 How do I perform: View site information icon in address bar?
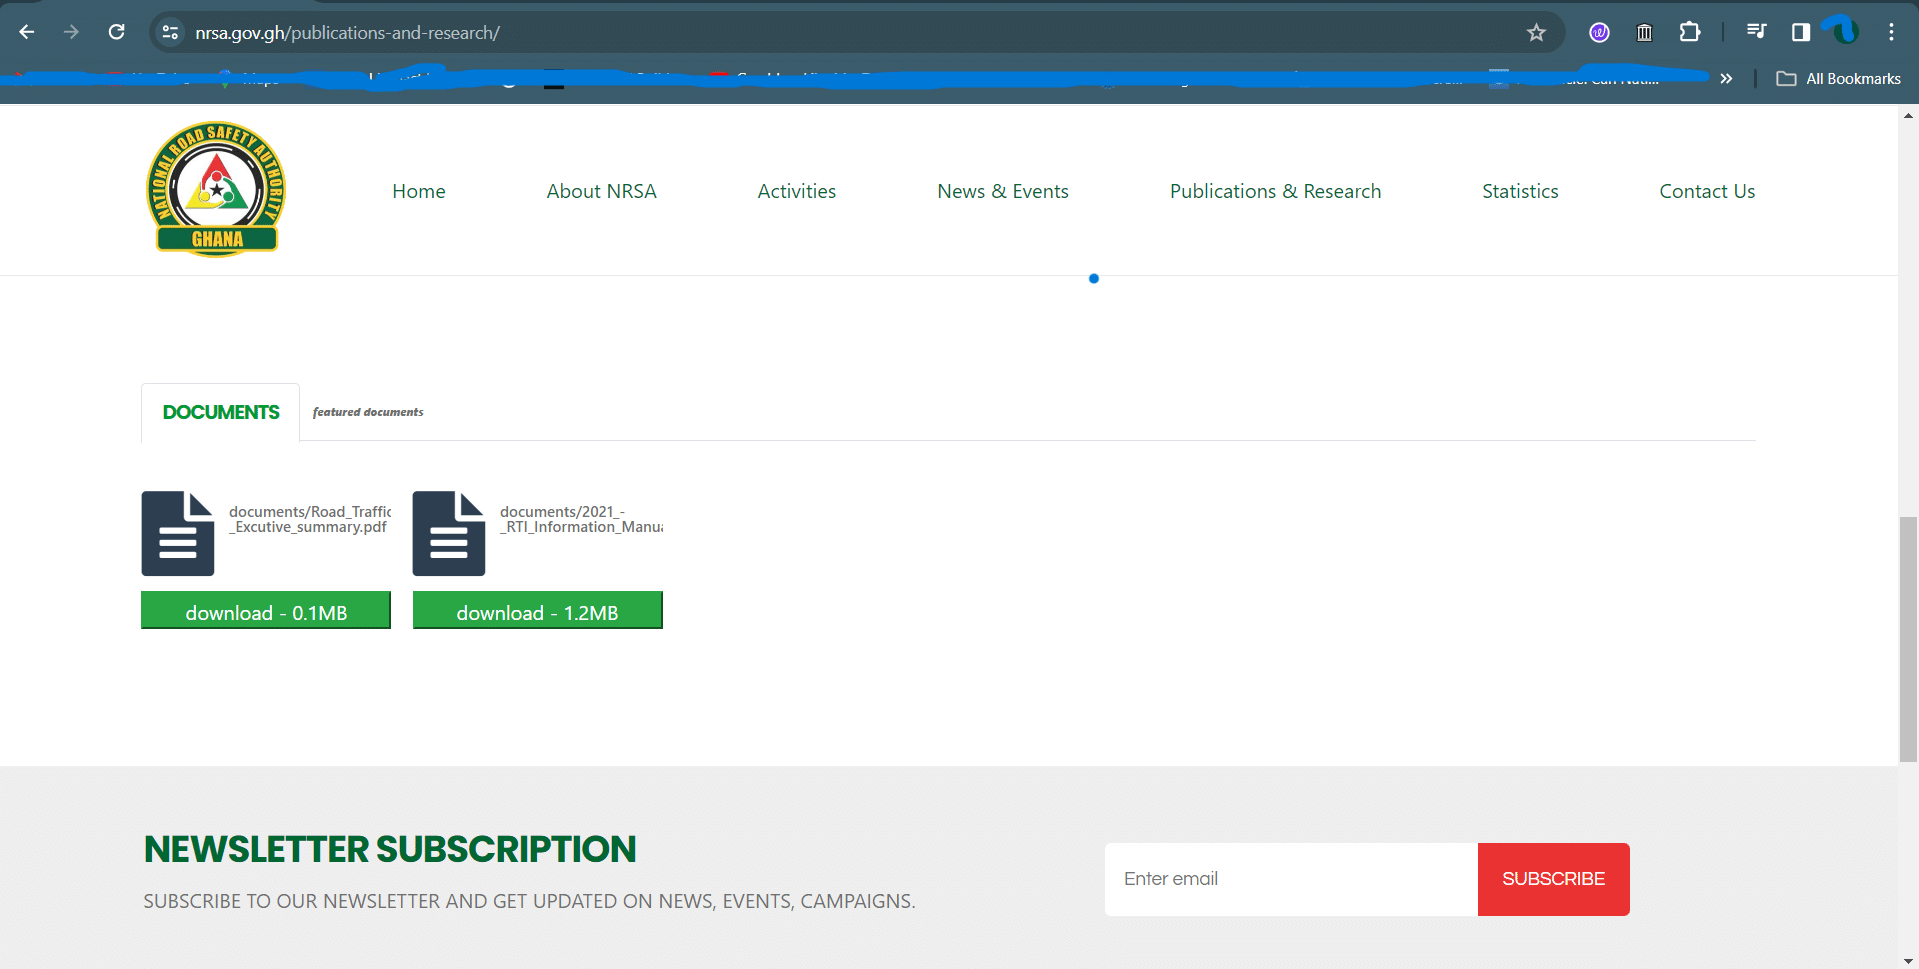click(x=171, y=32)
